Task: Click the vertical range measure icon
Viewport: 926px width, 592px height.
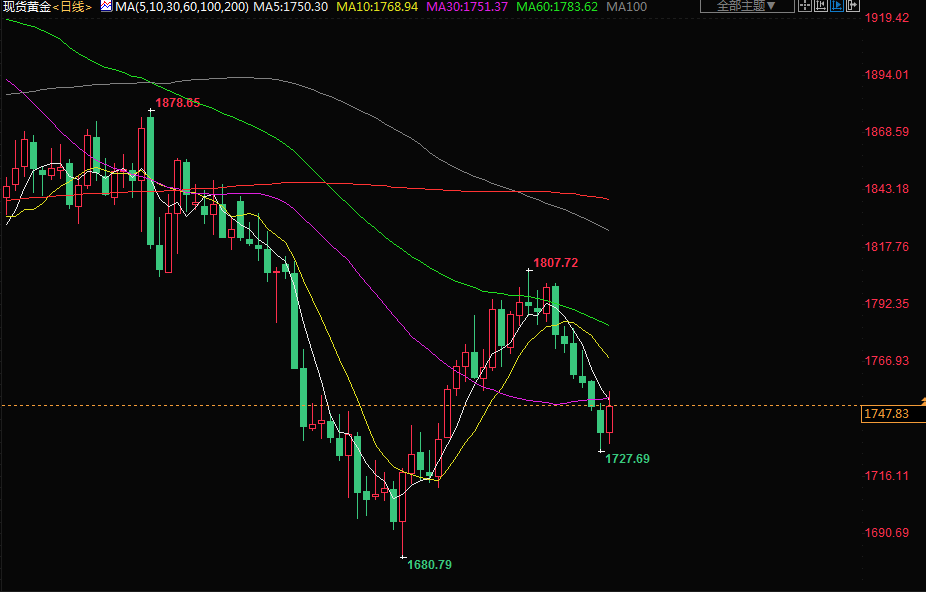Action: (x=820, y=5)
